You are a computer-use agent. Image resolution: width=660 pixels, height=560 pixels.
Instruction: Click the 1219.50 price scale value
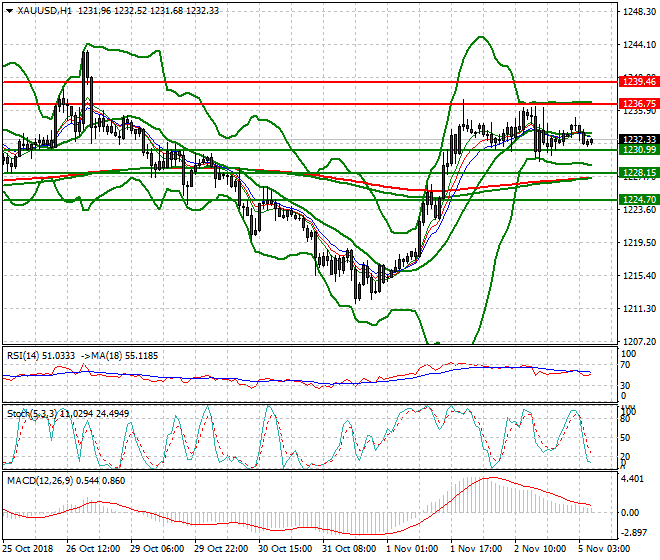click(x=639, y=243)
